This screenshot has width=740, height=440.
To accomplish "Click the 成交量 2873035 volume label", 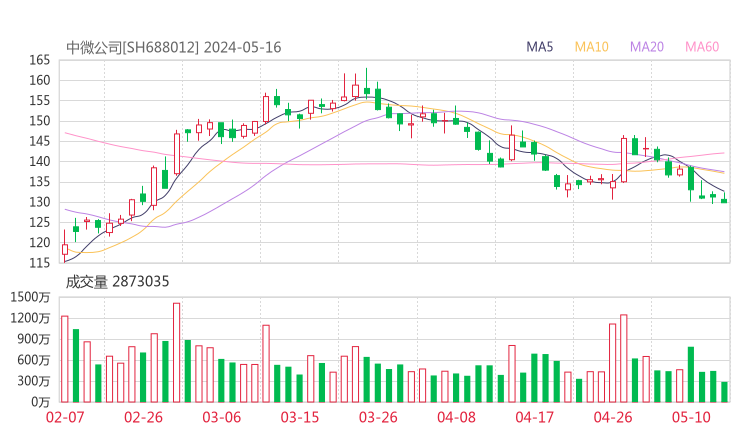I will [x=117, y=282].
